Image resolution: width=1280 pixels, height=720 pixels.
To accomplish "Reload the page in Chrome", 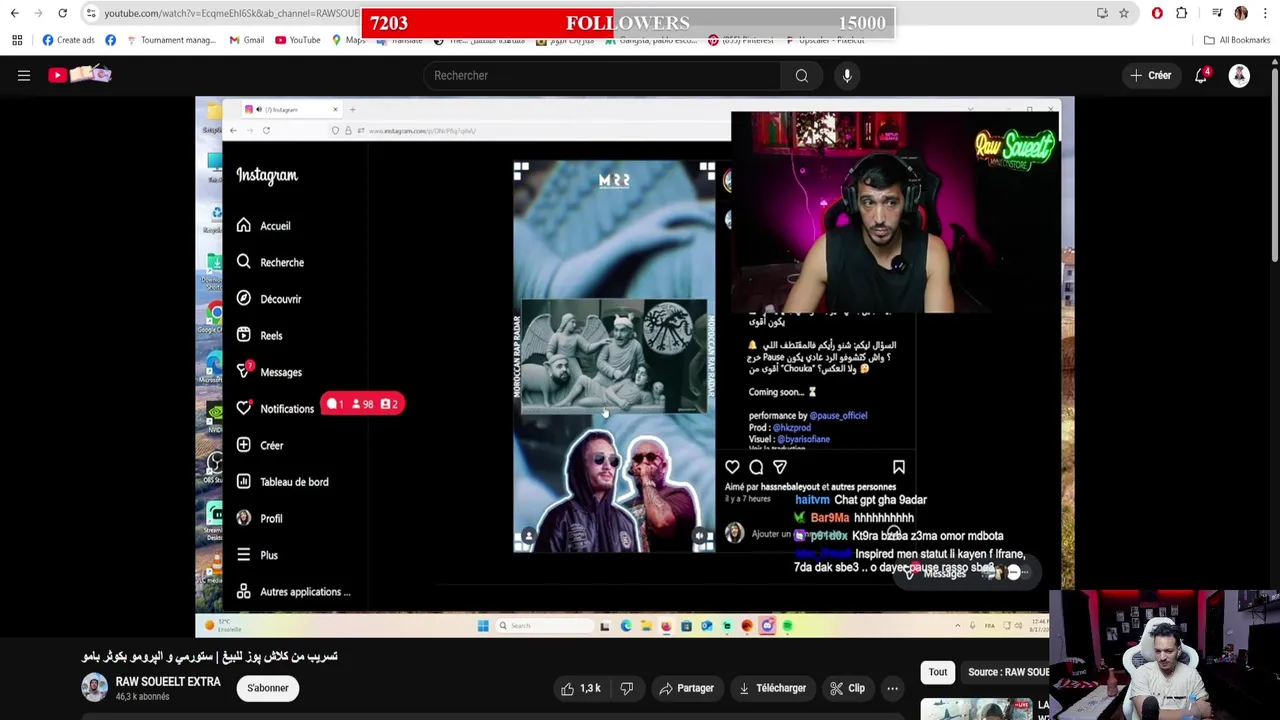I will (x=62, y=13).
